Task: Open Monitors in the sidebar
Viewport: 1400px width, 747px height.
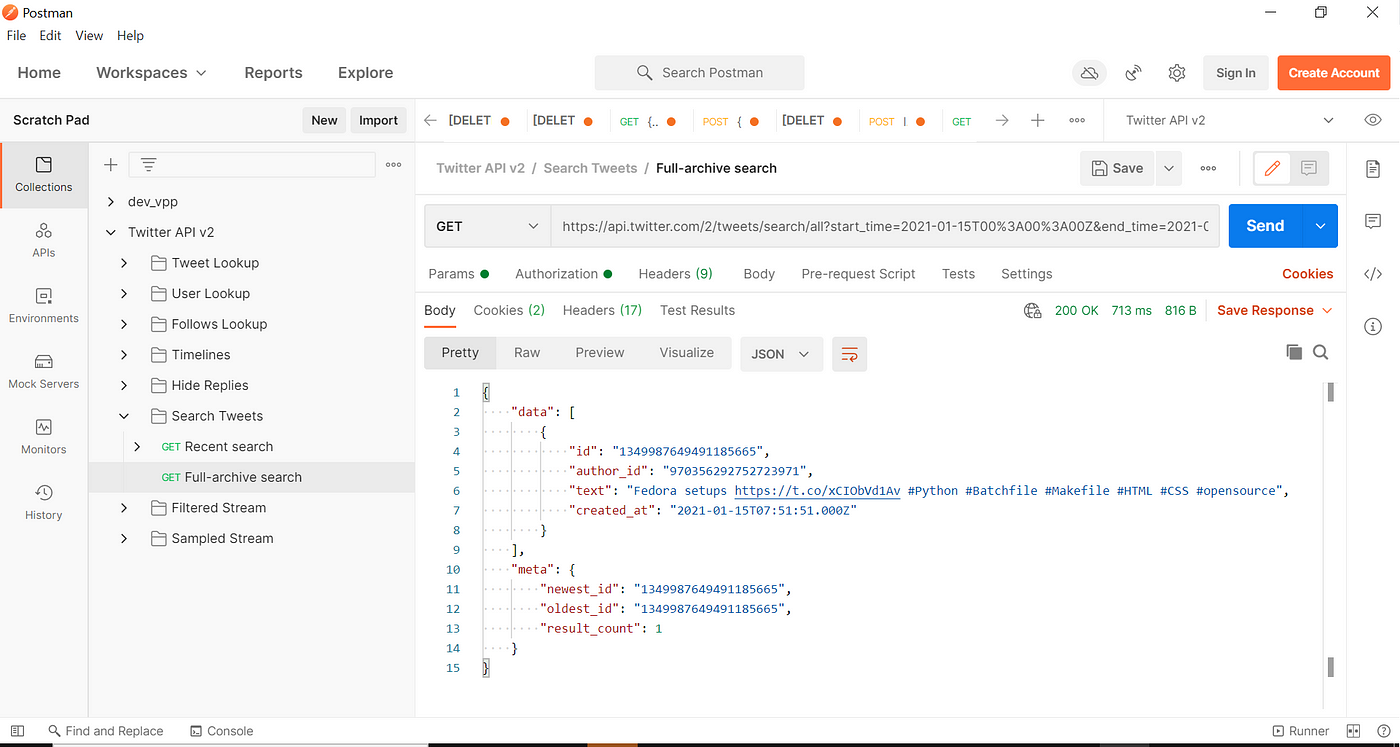Action: click(x=44, y=436)
